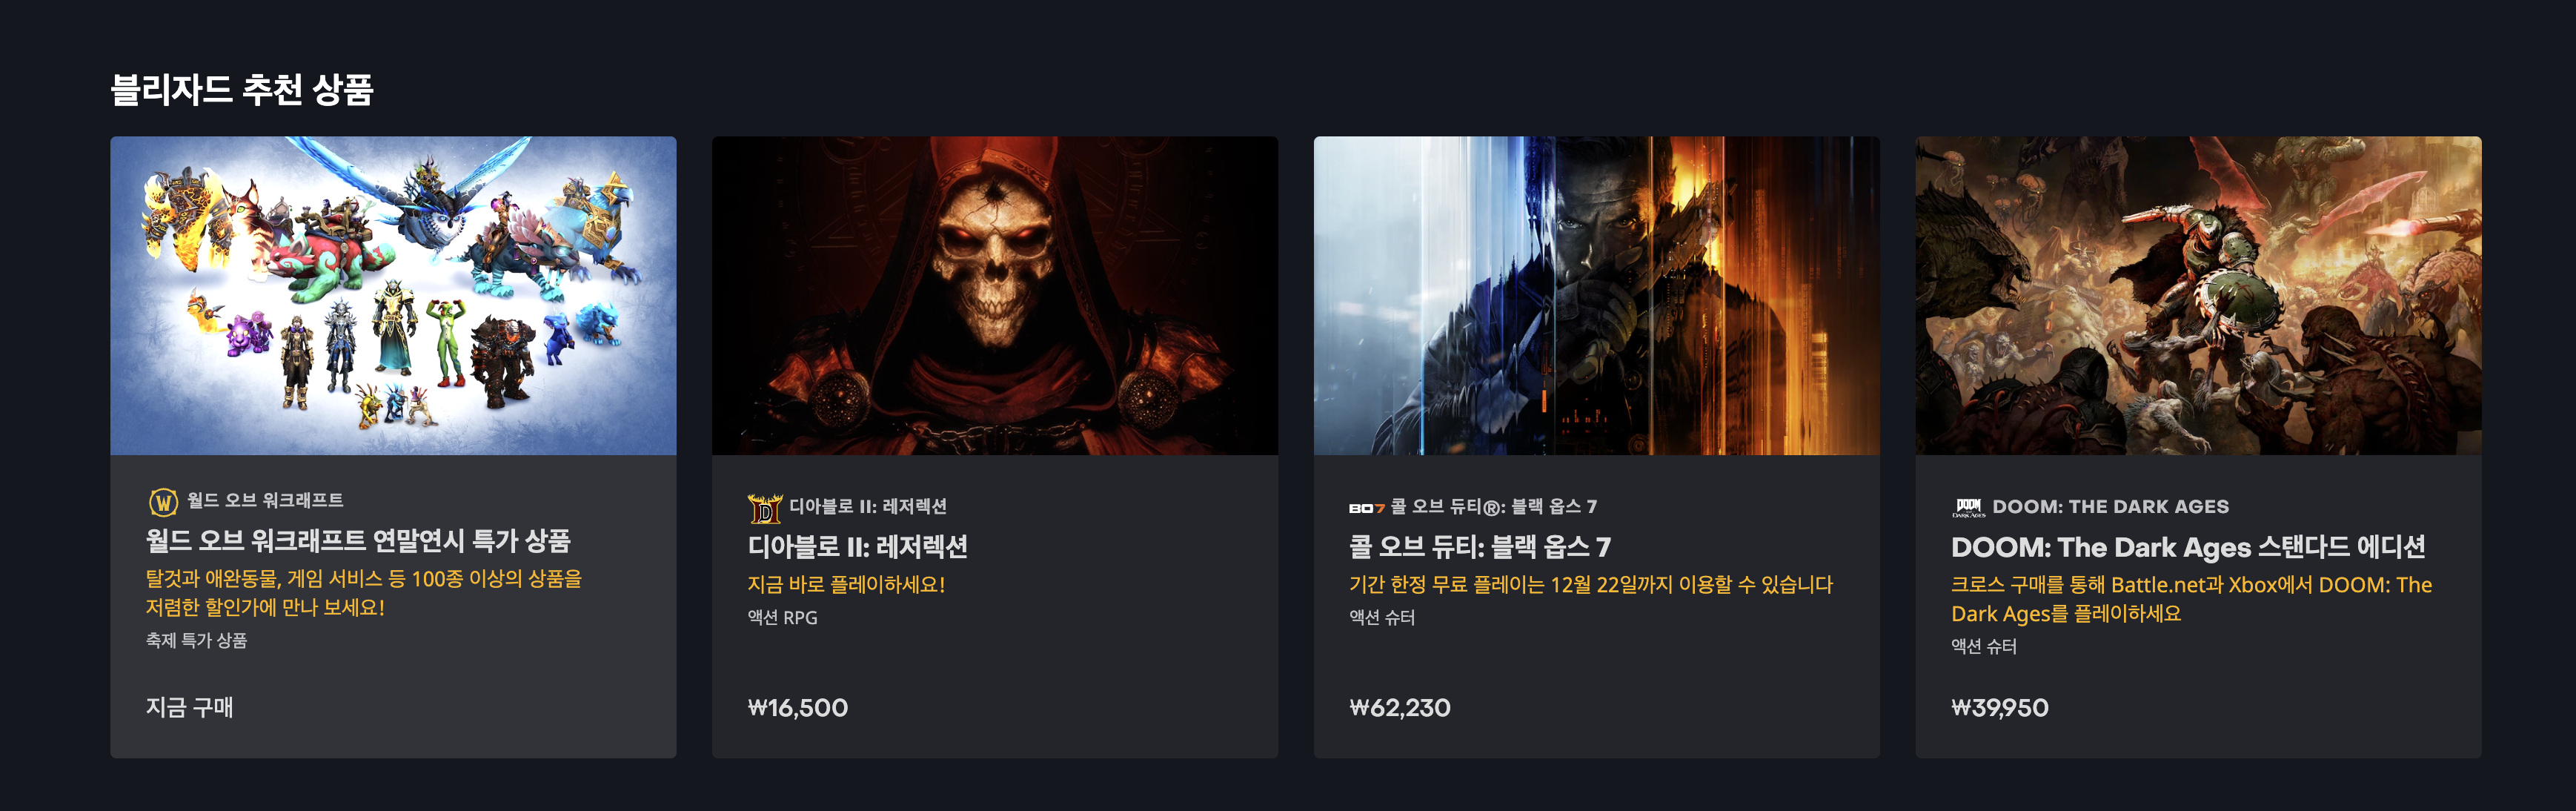This screenshot has height=811, width=2576.
Task: Select the ₩16,500 price for Diablo II
Action: (x=798, y=708)
